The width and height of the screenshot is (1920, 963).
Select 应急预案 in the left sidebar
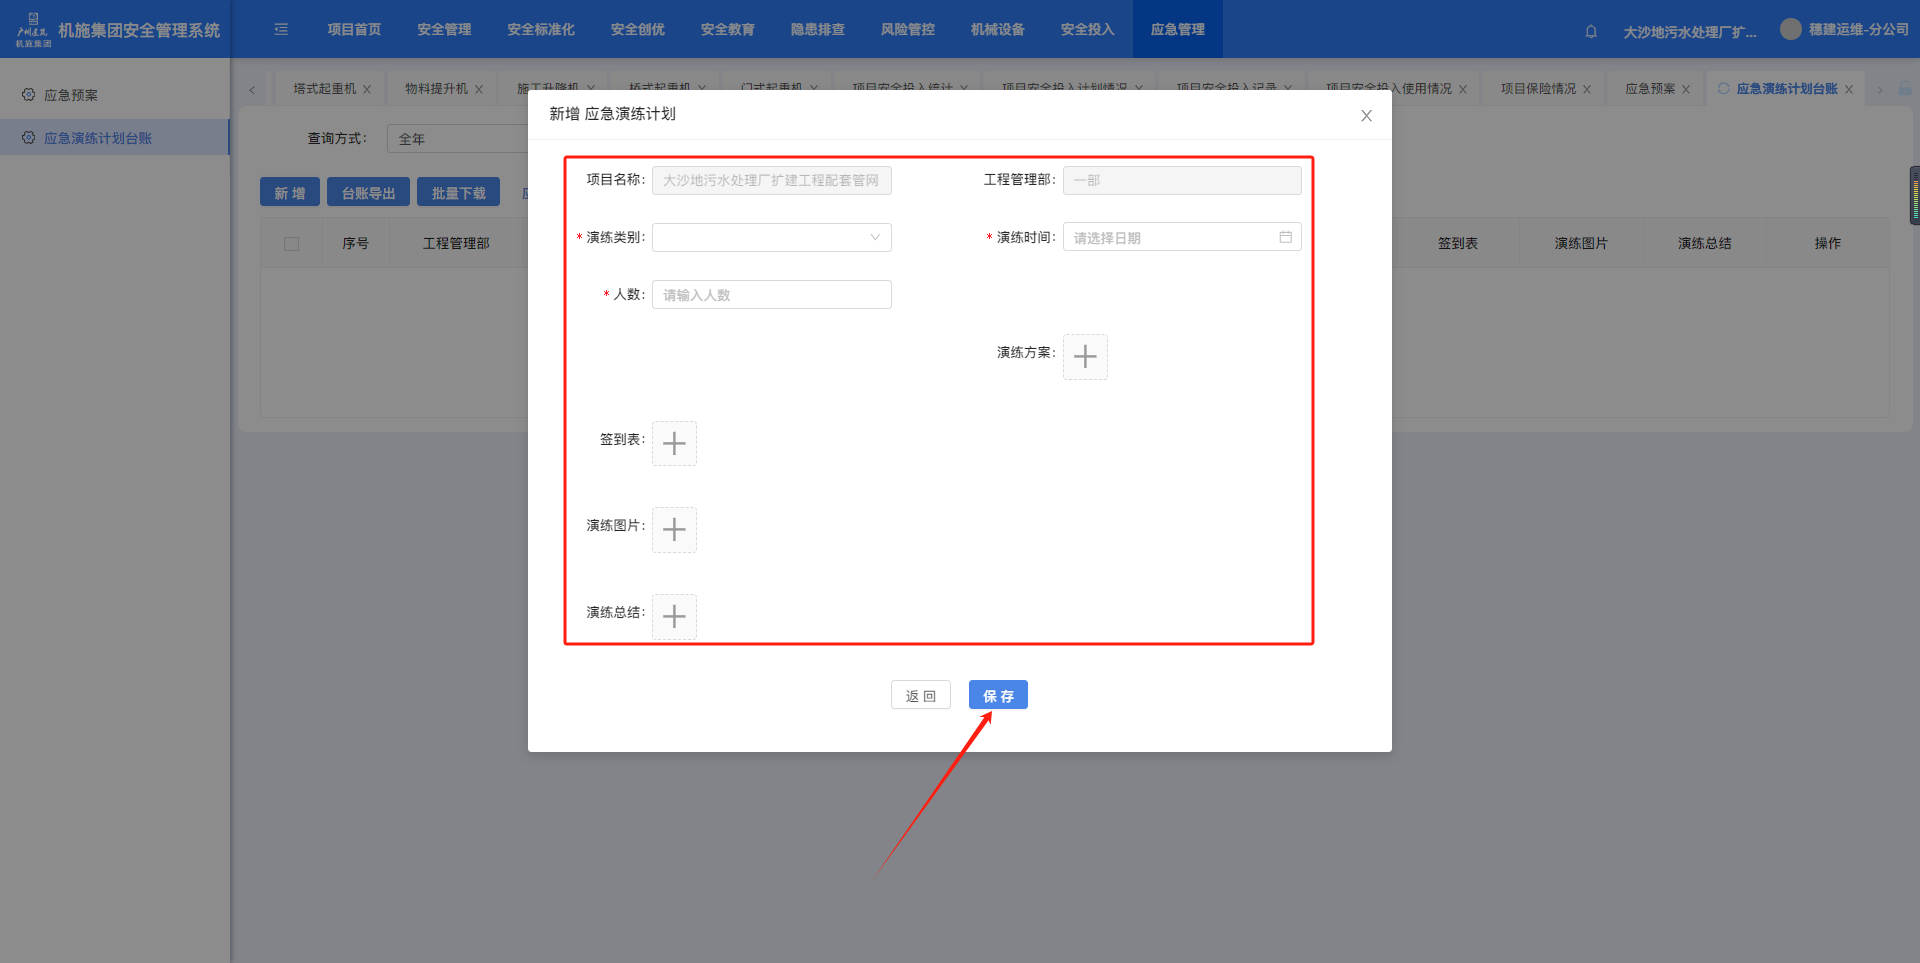click(71, 95)
